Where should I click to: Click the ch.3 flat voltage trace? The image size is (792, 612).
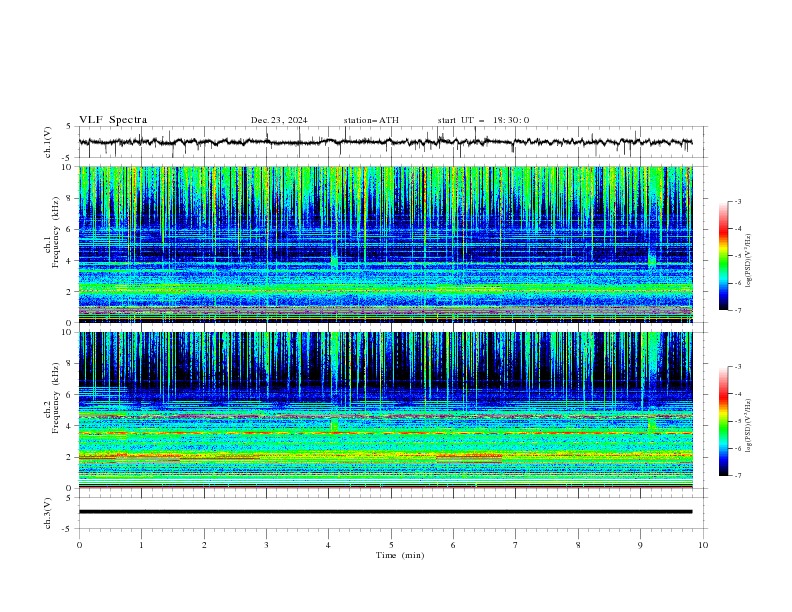coord(385,512)
